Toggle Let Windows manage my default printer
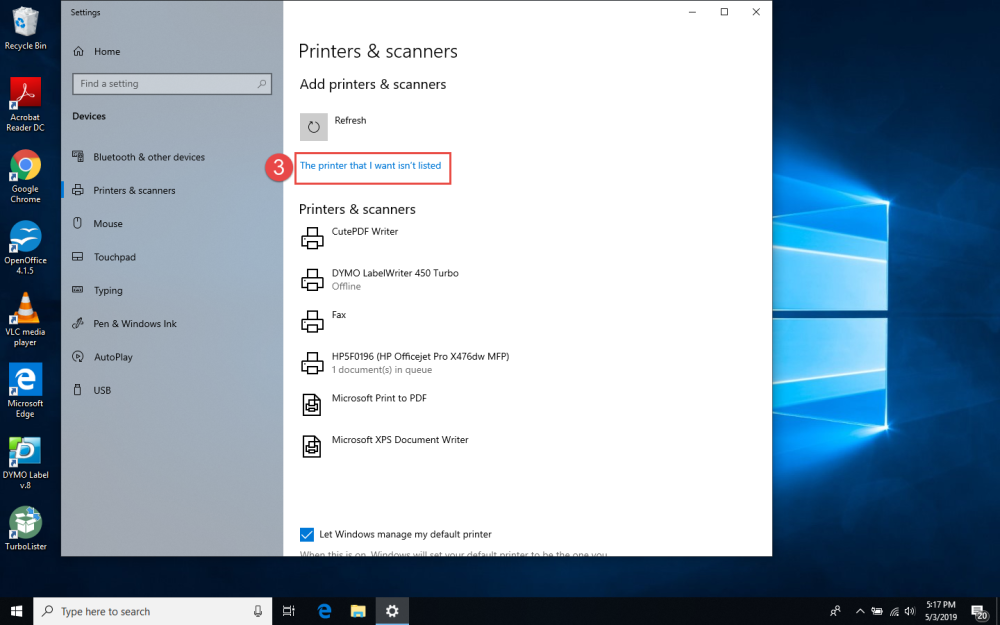 (307, 534)
